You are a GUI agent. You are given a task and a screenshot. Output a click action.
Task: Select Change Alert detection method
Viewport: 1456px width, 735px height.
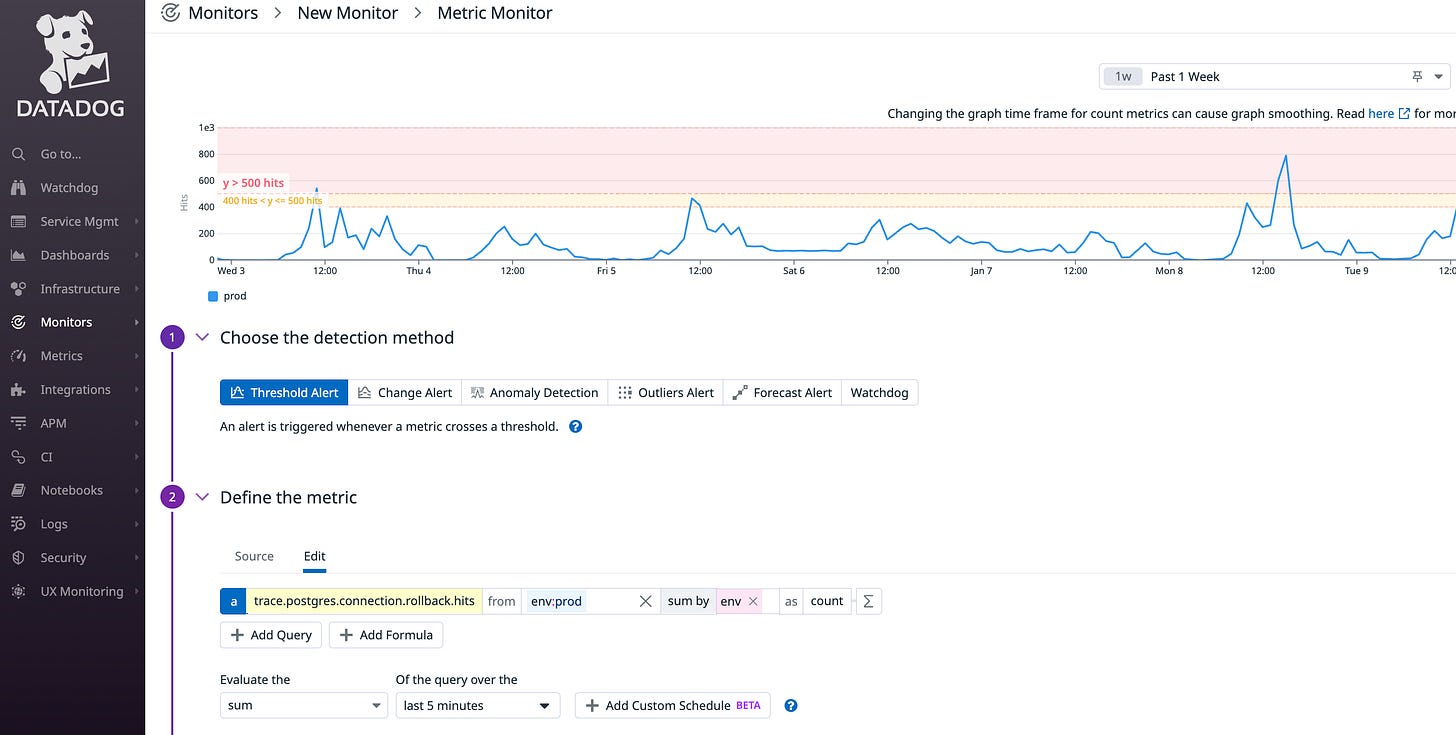tap(405, 393)
